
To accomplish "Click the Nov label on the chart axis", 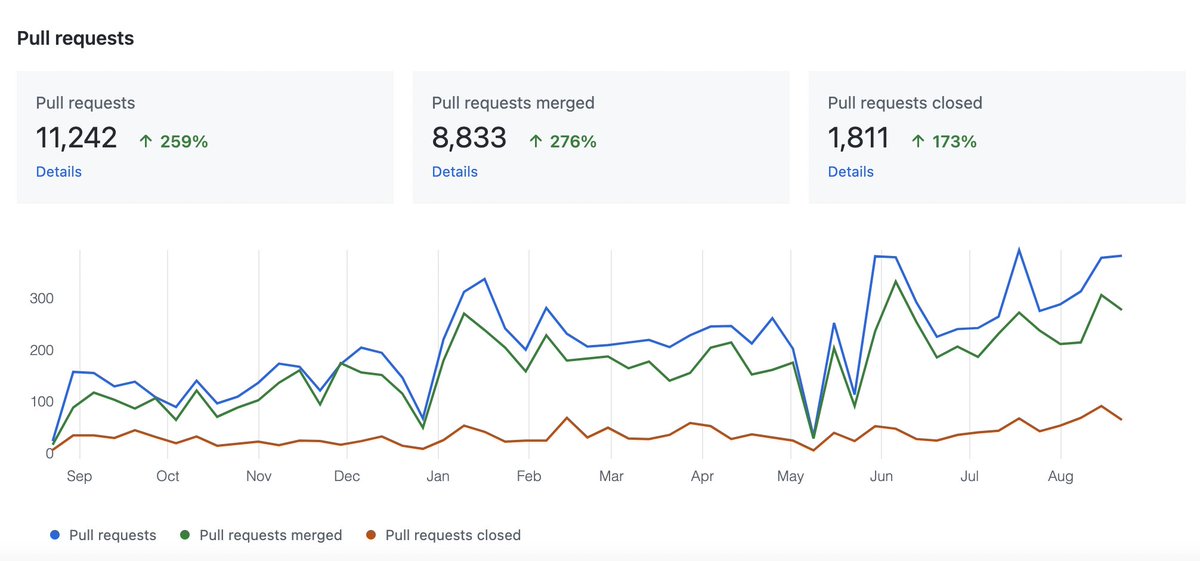I will (259, 476).
